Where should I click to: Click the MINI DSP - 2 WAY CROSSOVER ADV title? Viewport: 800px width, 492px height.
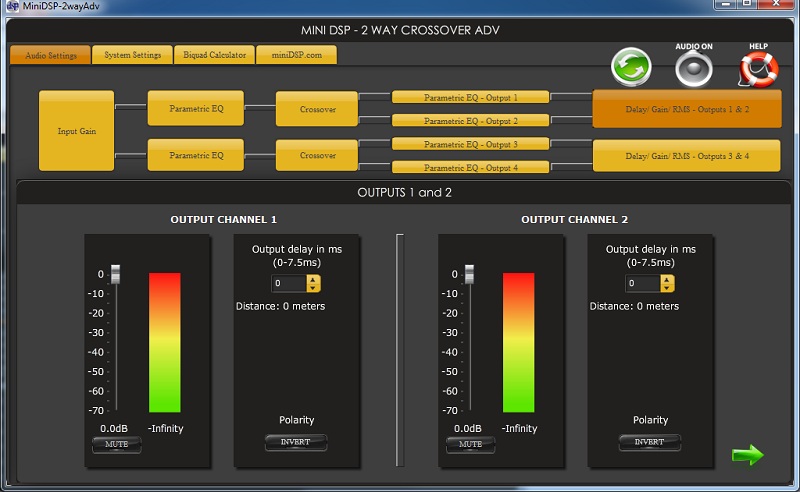pyautogui.click(x=400, y=30)
